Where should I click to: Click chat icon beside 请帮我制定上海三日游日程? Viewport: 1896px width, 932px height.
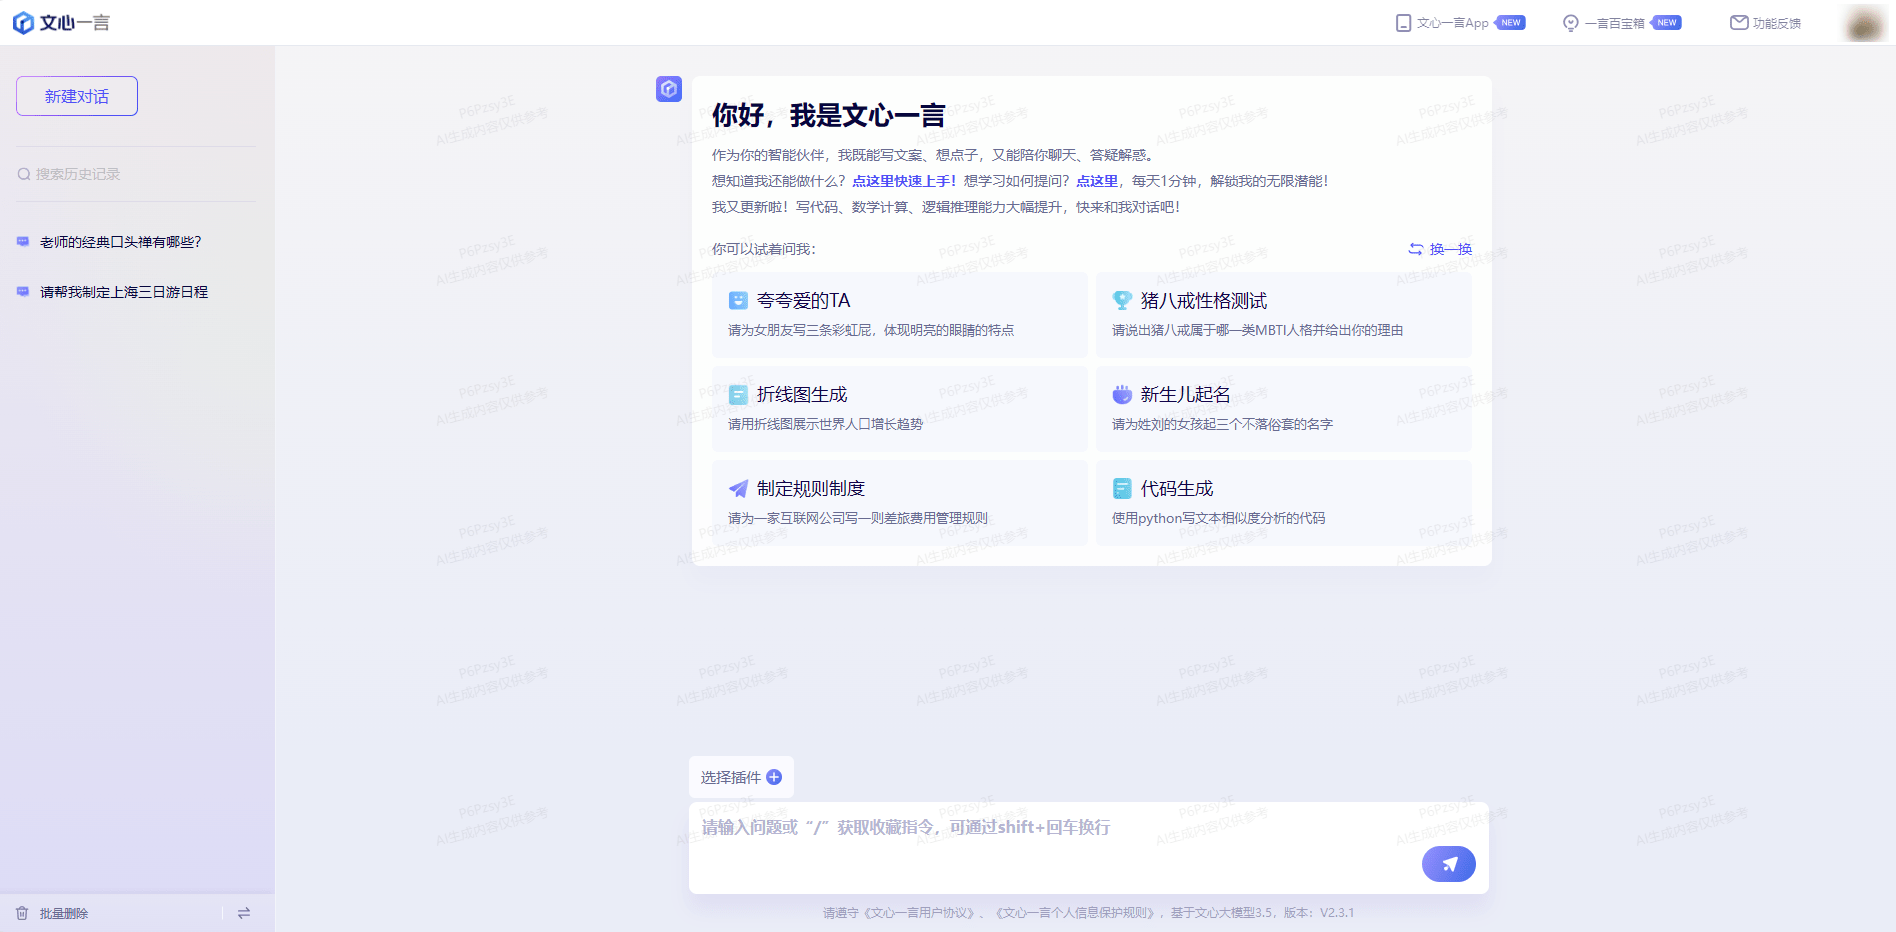point(23,292)
